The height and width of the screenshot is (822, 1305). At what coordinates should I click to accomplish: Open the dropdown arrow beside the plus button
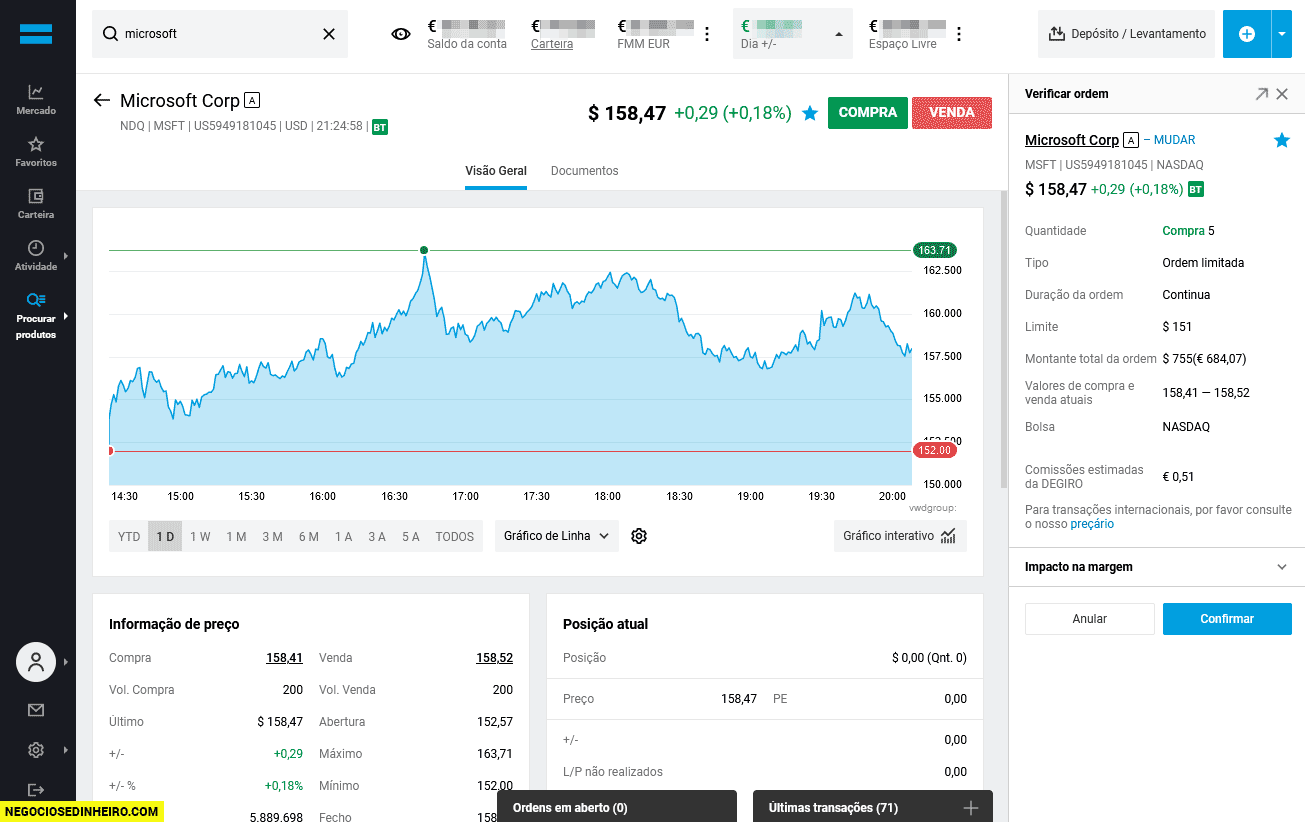[x=1282, y=34]
